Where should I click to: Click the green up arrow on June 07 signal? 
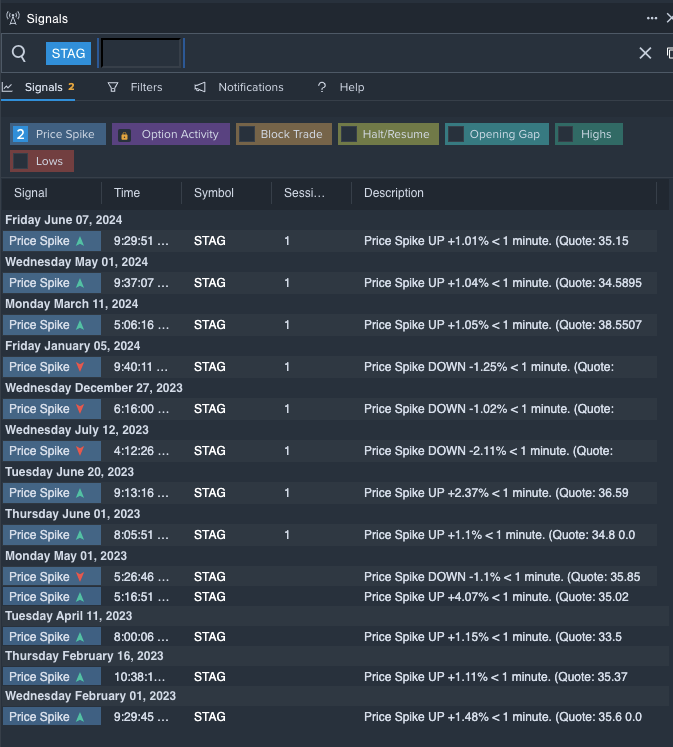[x=80, y=241]
